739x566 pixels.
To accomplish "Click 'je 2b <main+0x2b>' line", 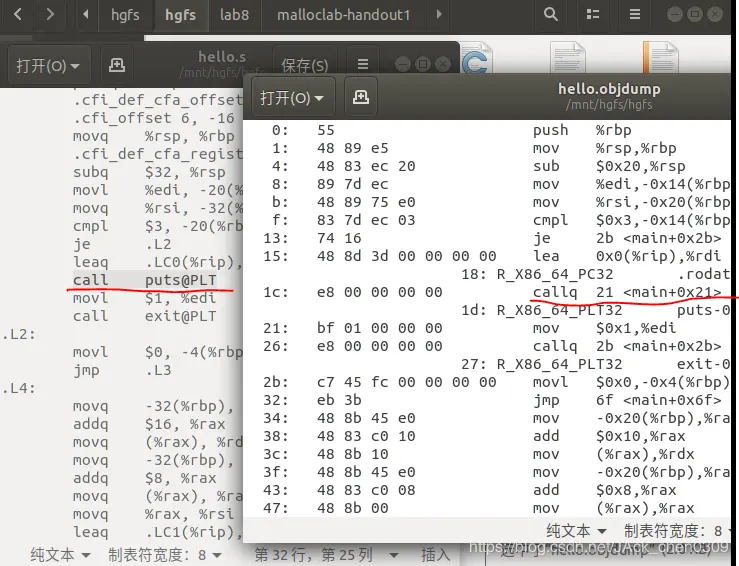I will click(x=627, y=238).
